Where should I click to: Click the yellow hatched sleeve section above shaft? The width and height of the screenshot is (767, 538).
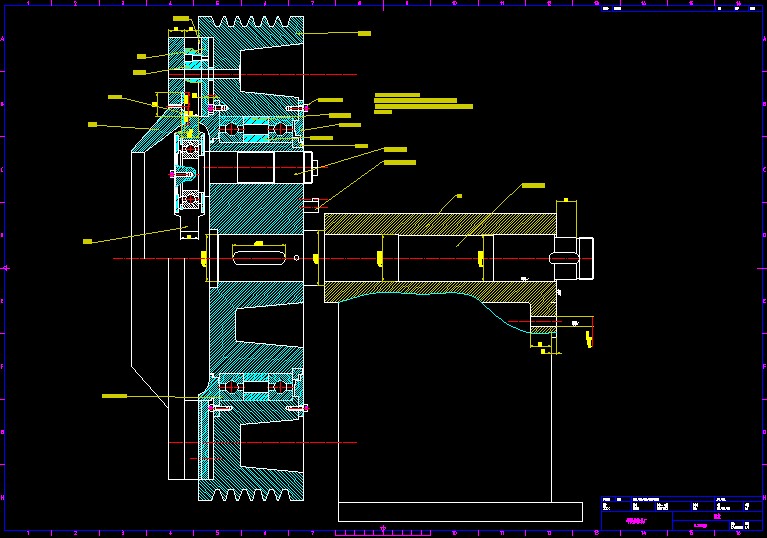tap(440, 224)
